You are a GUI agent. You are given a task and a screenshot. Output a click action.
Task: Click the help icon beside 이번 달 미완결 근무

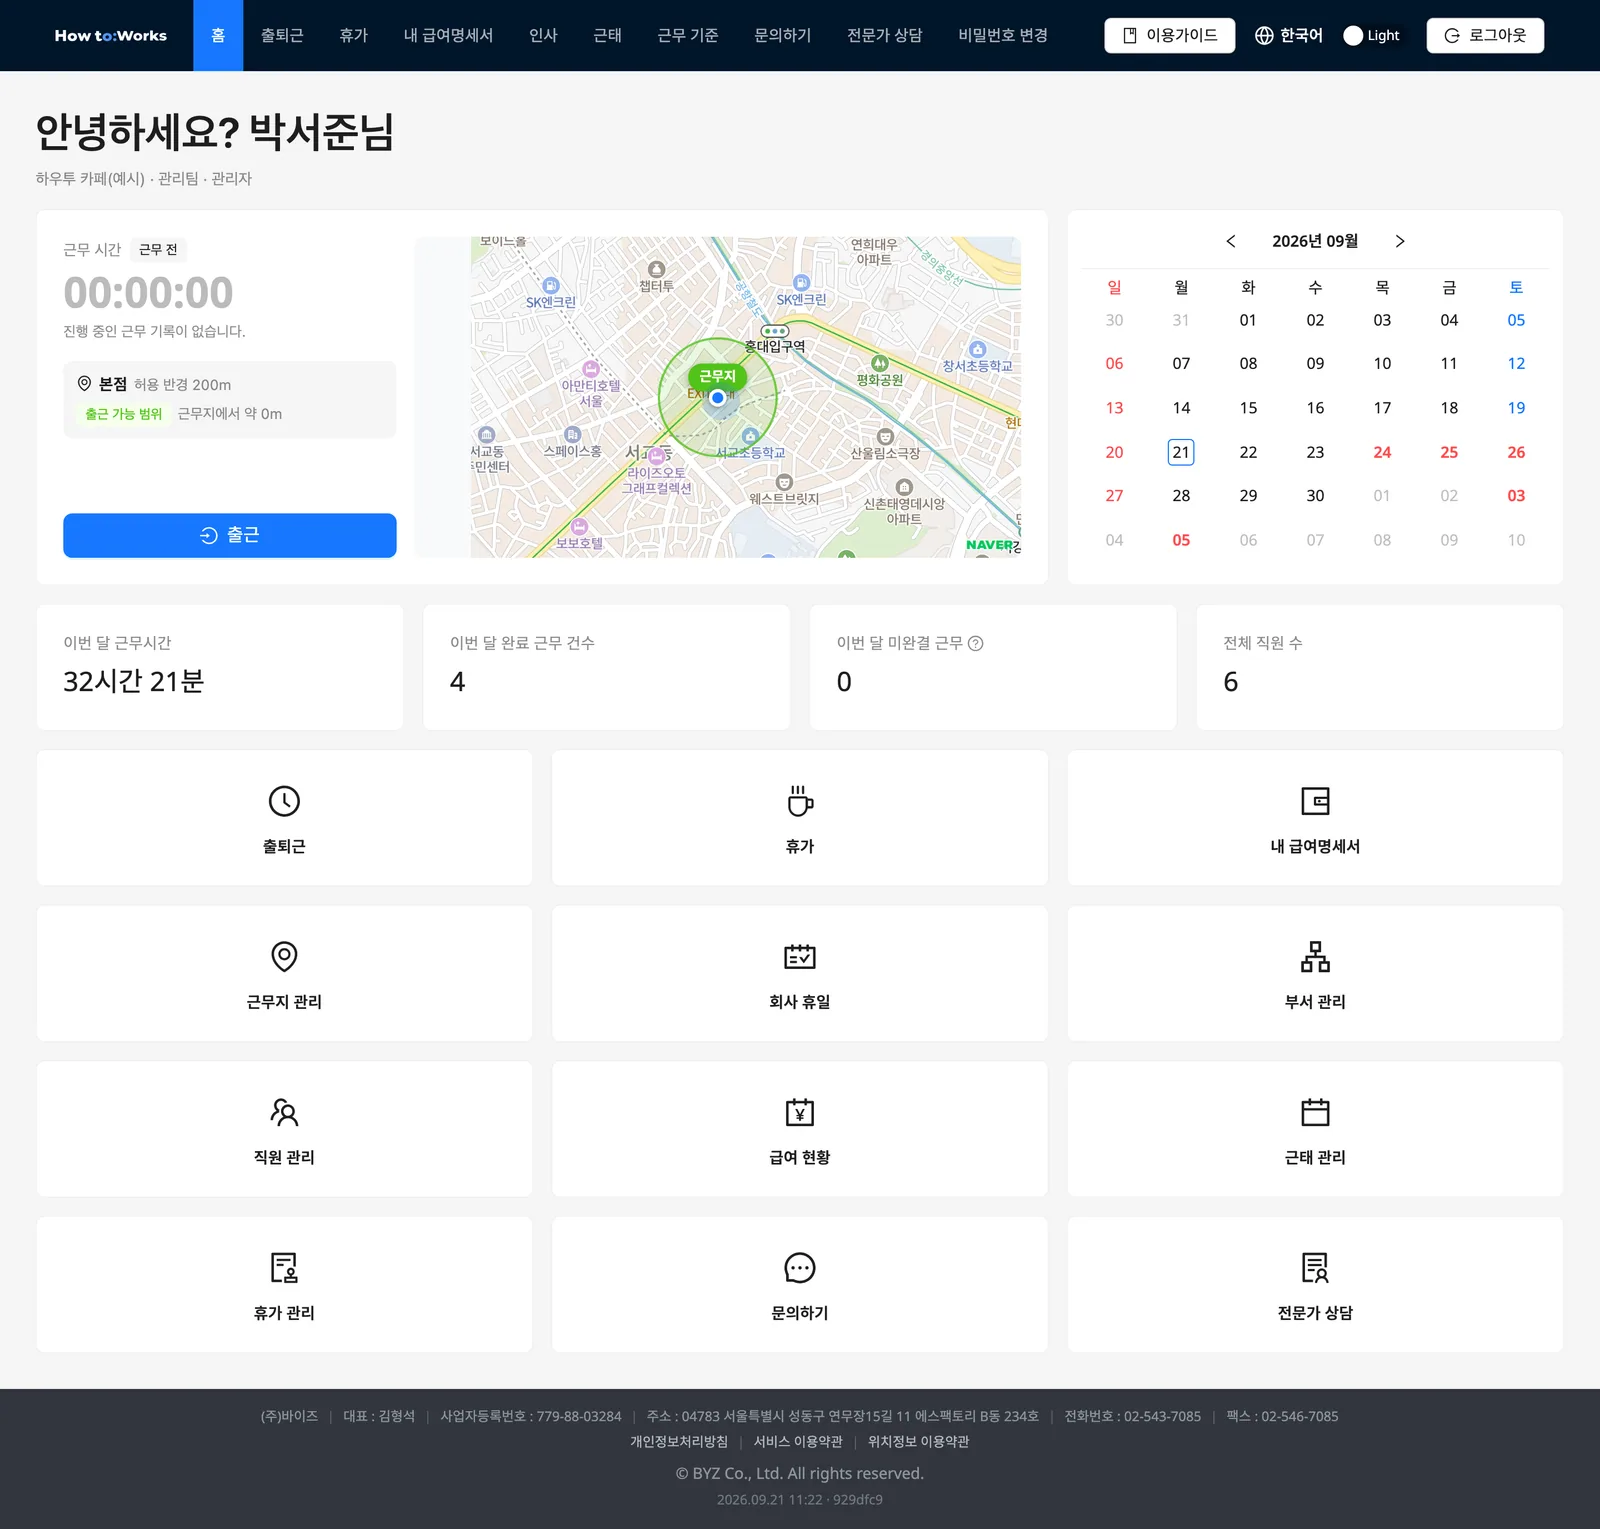point(976,643)
